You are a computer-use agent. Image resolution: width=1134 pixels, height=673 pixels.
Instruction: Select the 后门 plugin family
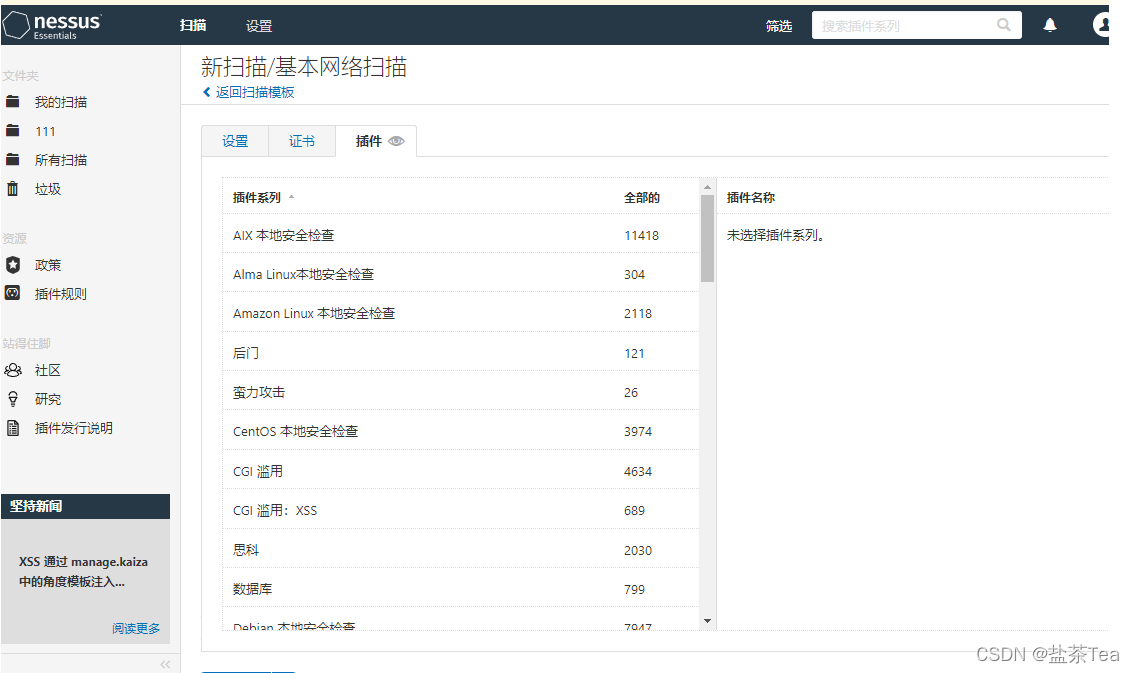click(x=461, y=353)
